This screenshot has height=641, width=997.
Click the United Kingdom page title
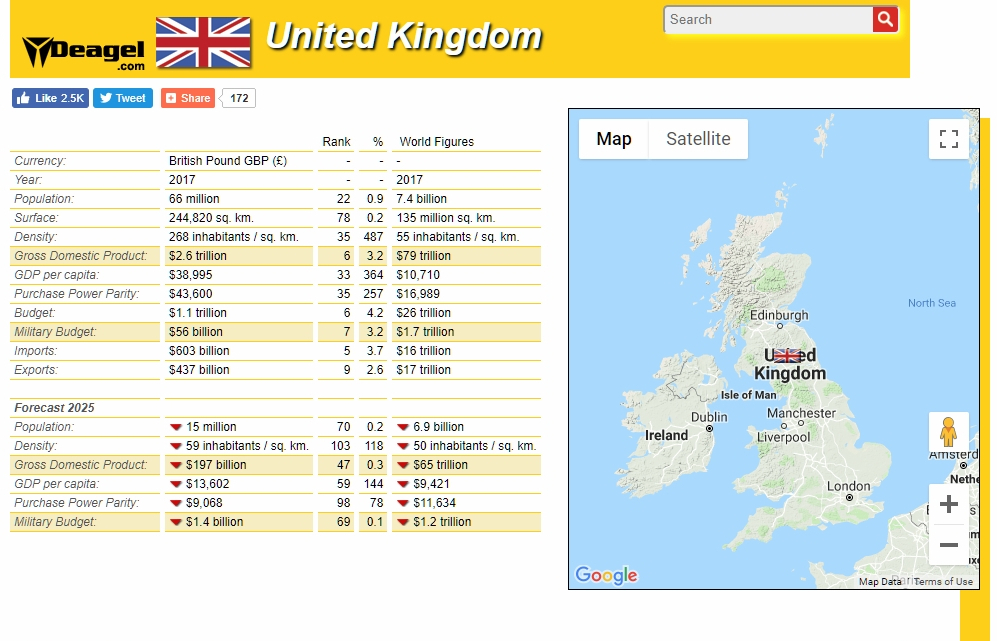[404, 36]
